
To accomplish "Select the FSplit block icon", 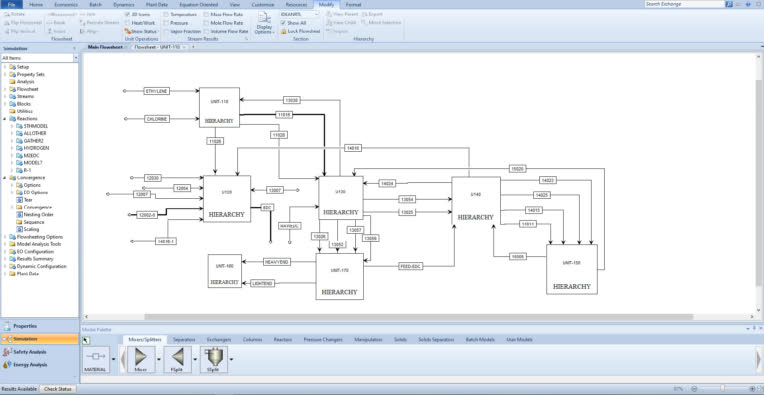I will [177, 359].
